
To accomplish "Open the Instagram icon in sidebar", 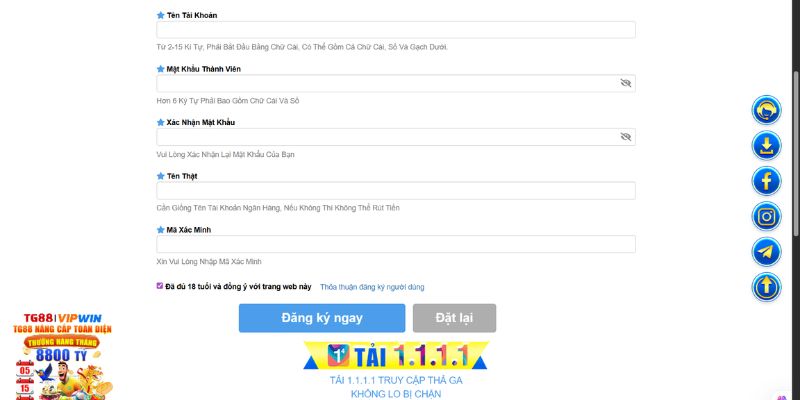I will click(x=766, y=216).
